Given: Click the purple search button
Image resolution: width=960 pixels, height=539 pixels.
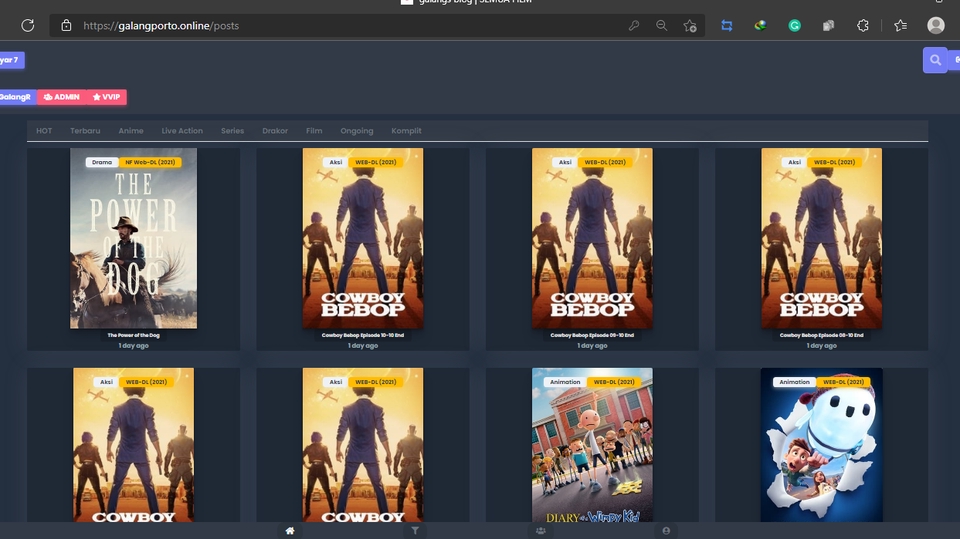Looking at the screenshot, I should tap(935, 60).
